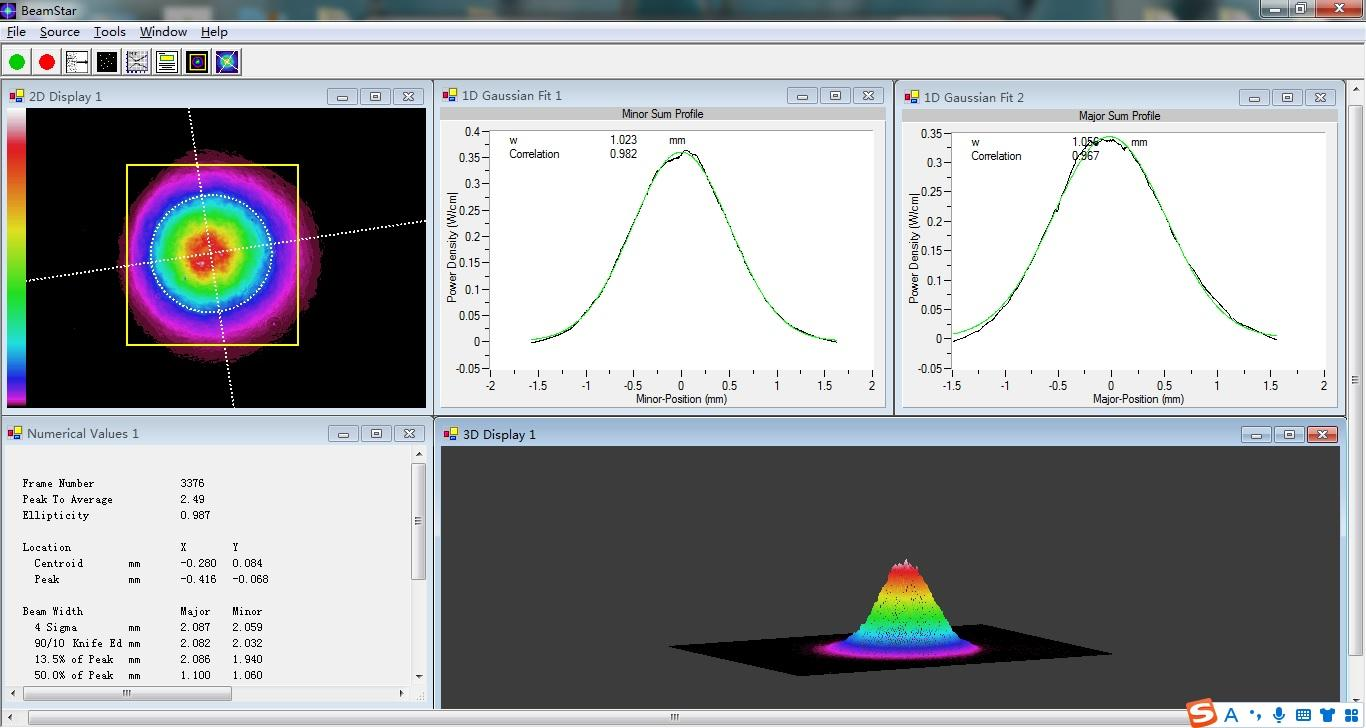Viewport: 1366px width, 728px height.
Task: Click the microphone voice input icon
Action: tap(1279, 714)
